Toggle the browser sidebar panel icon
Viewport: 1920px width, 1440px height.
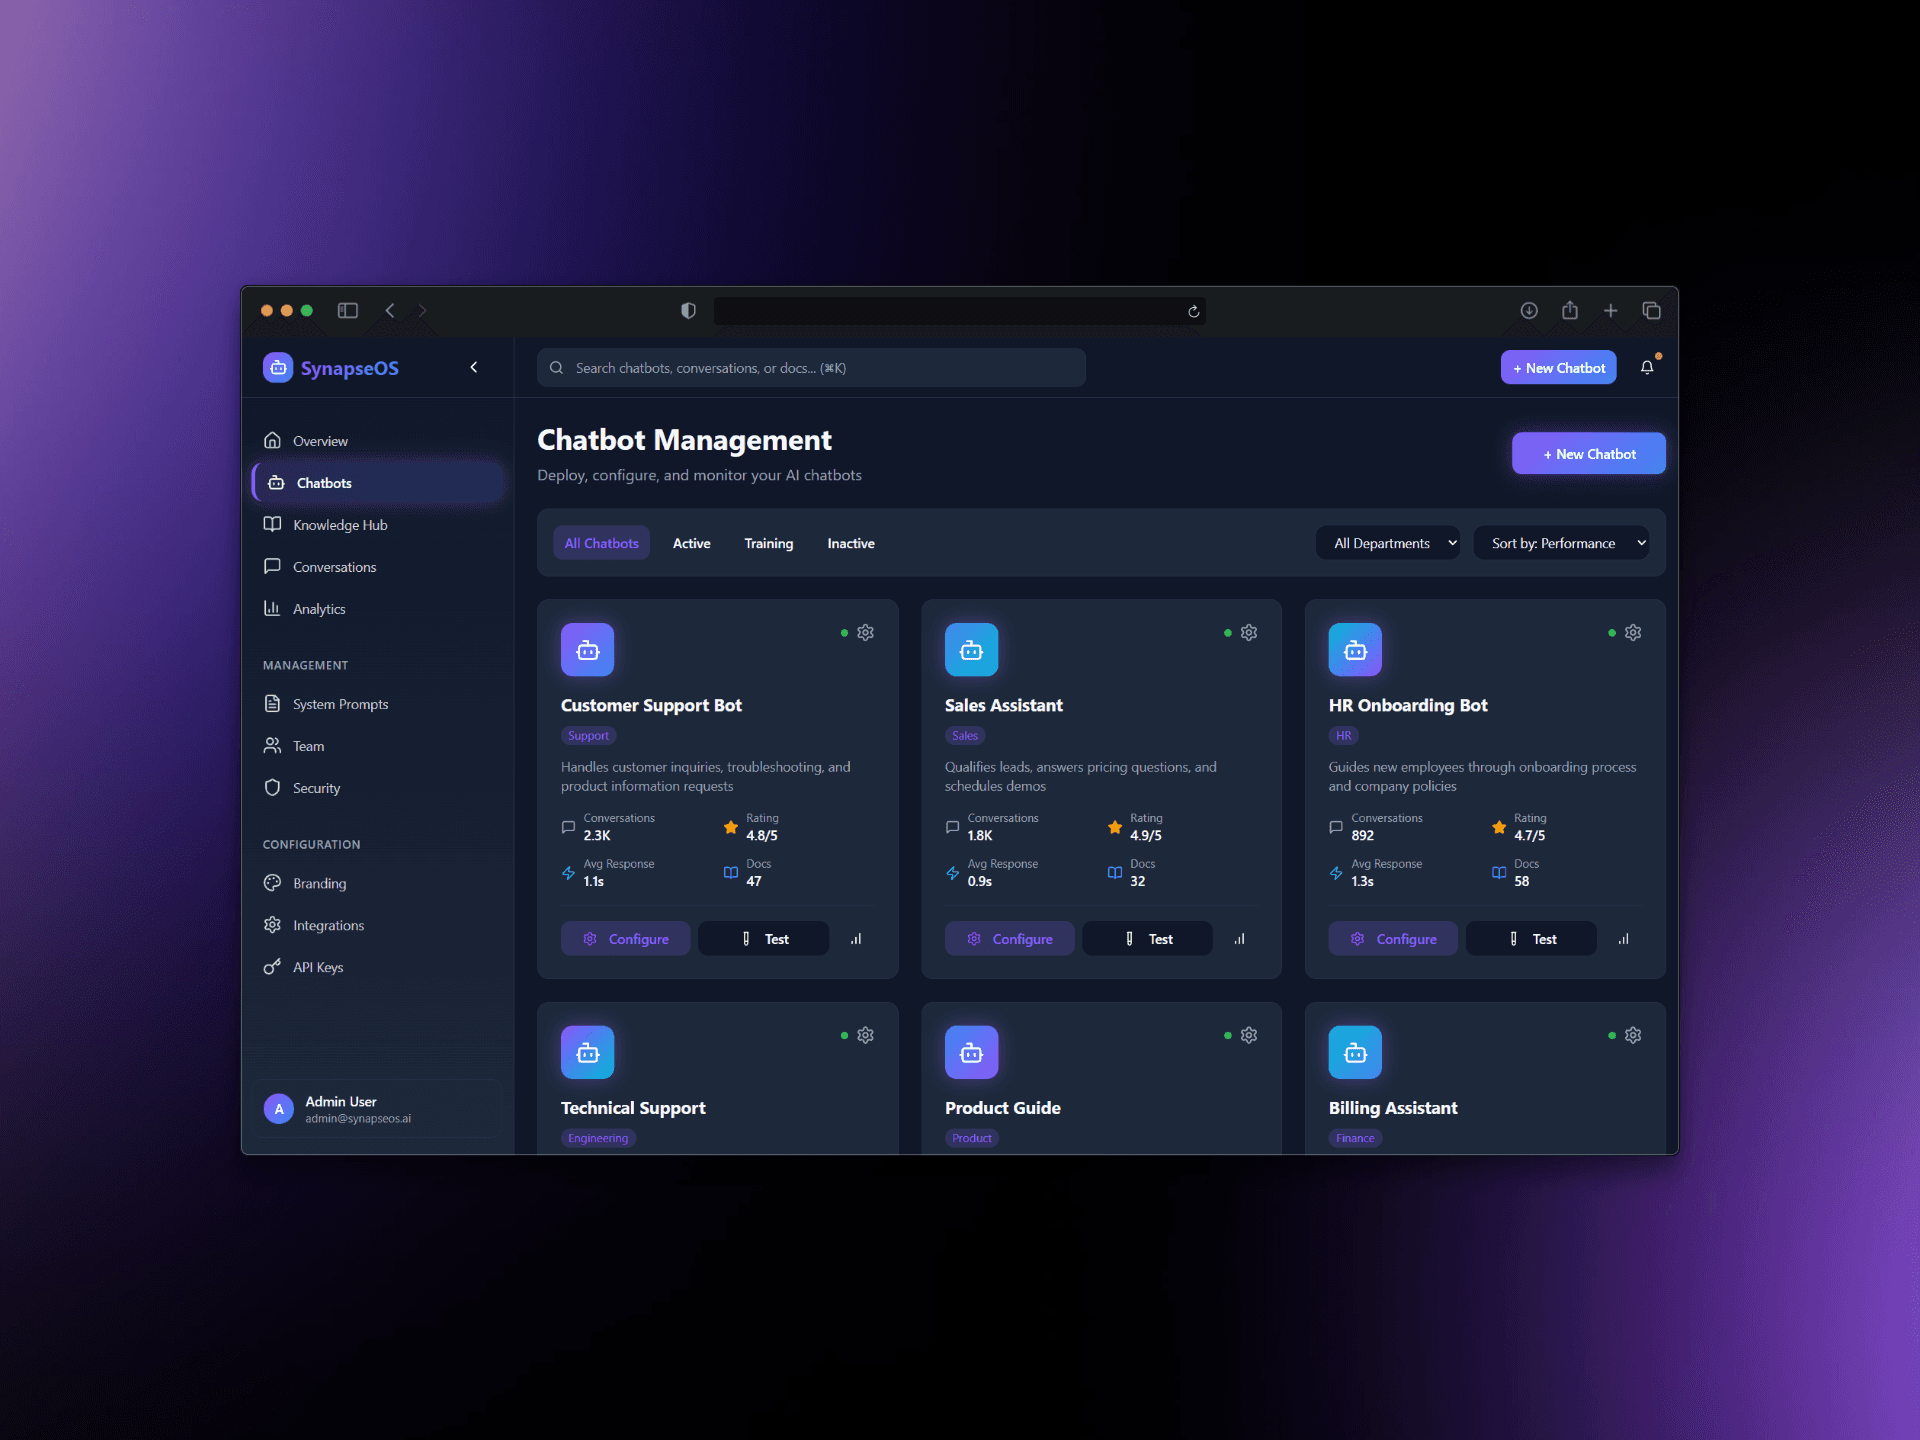point(347,311)
